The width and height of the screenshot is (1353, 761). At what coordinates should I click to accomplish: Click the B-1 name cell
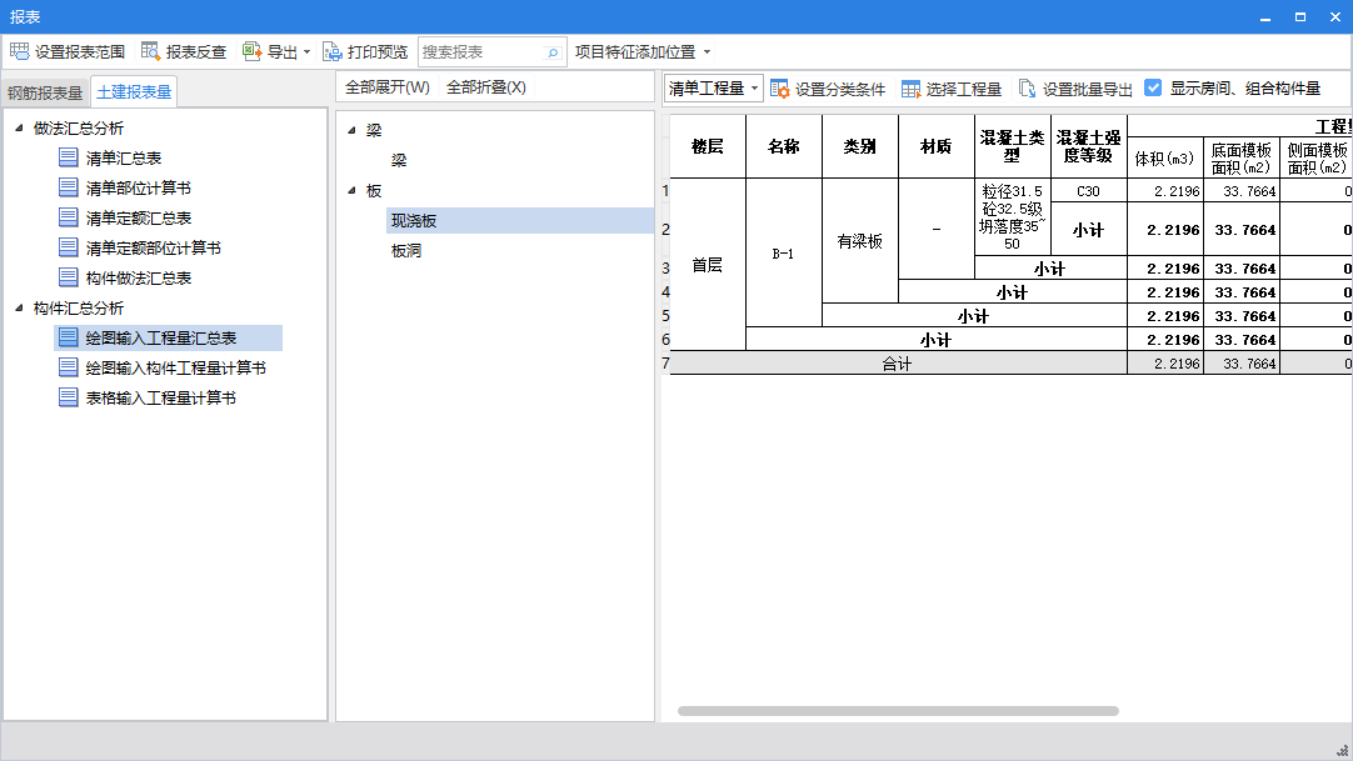pos(784,253)
